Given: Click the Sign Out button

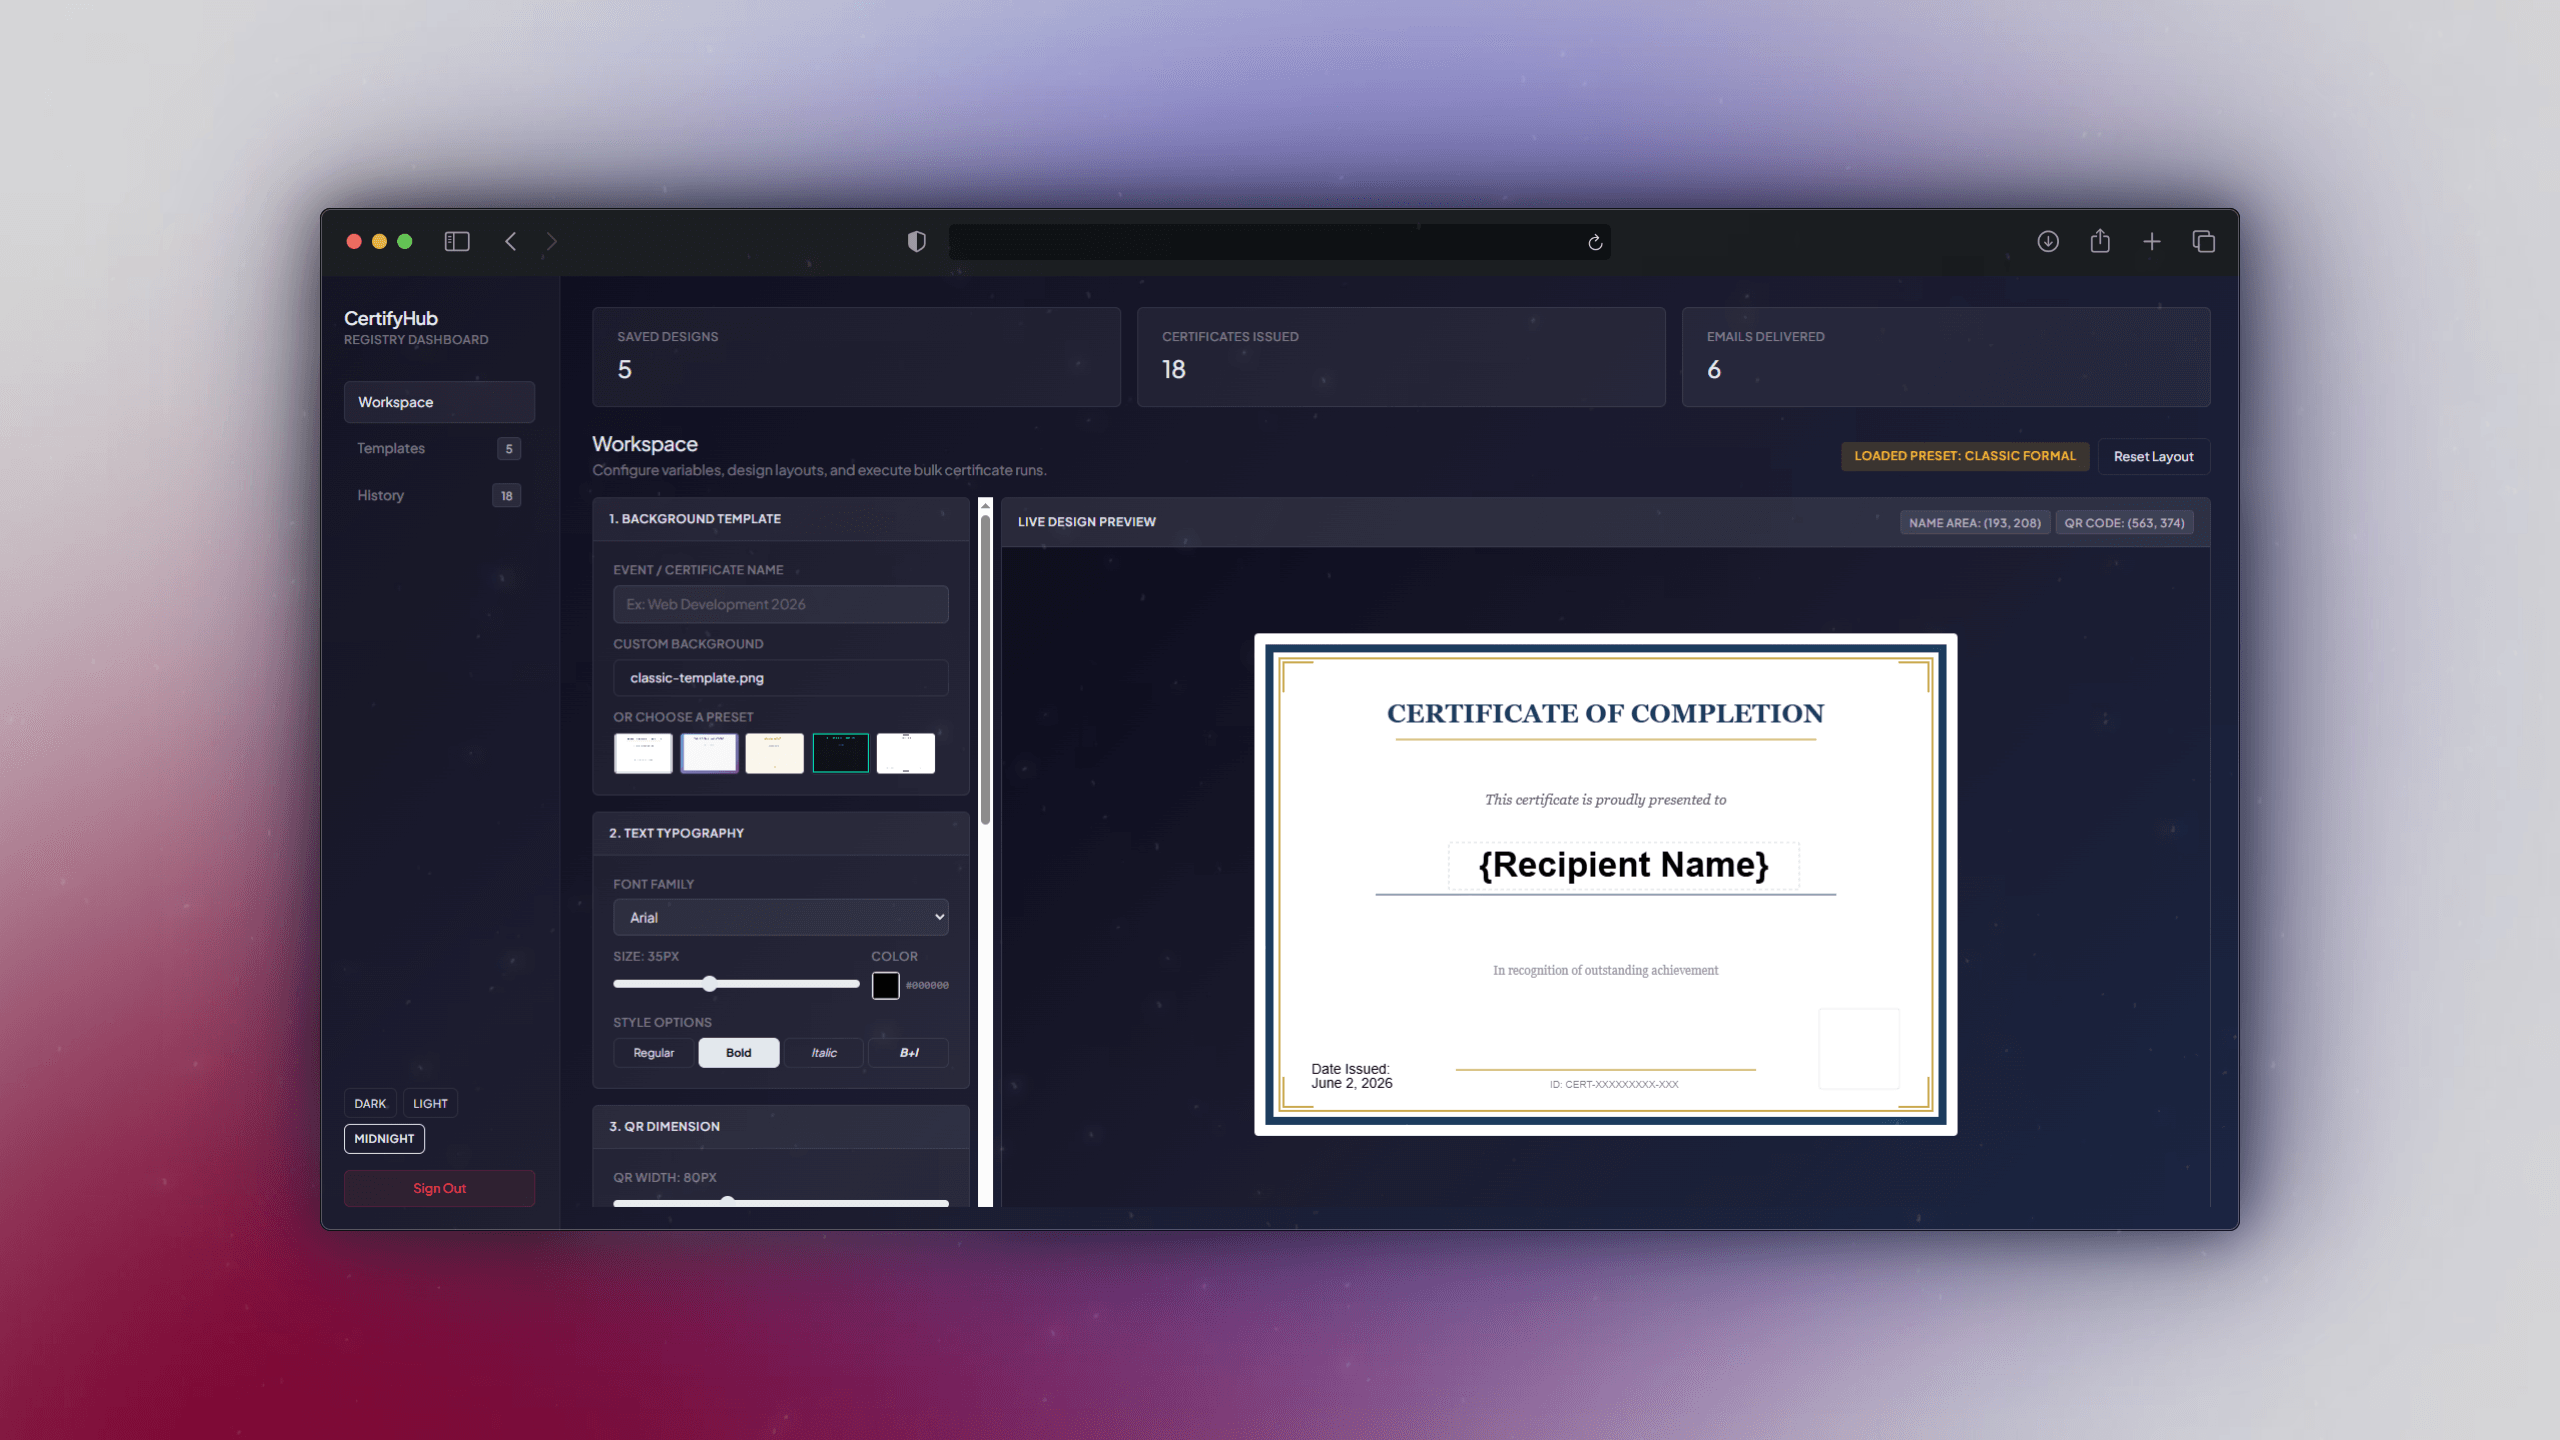Looking at the screenshot, I should pyautogui.click(x=439, y=1188).
